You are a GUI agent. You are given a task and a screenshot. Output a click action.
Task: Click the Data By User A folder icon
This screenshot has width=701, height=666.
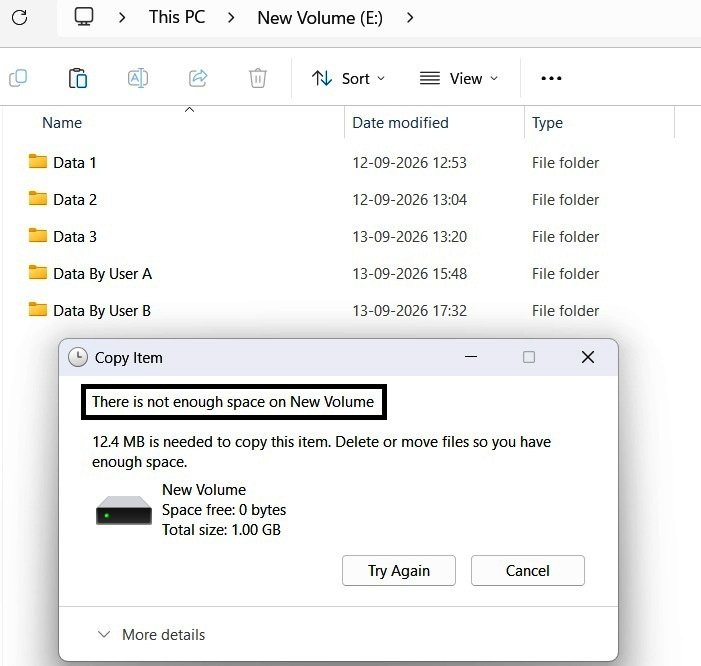pyautogui.click(x=38, y=273)
